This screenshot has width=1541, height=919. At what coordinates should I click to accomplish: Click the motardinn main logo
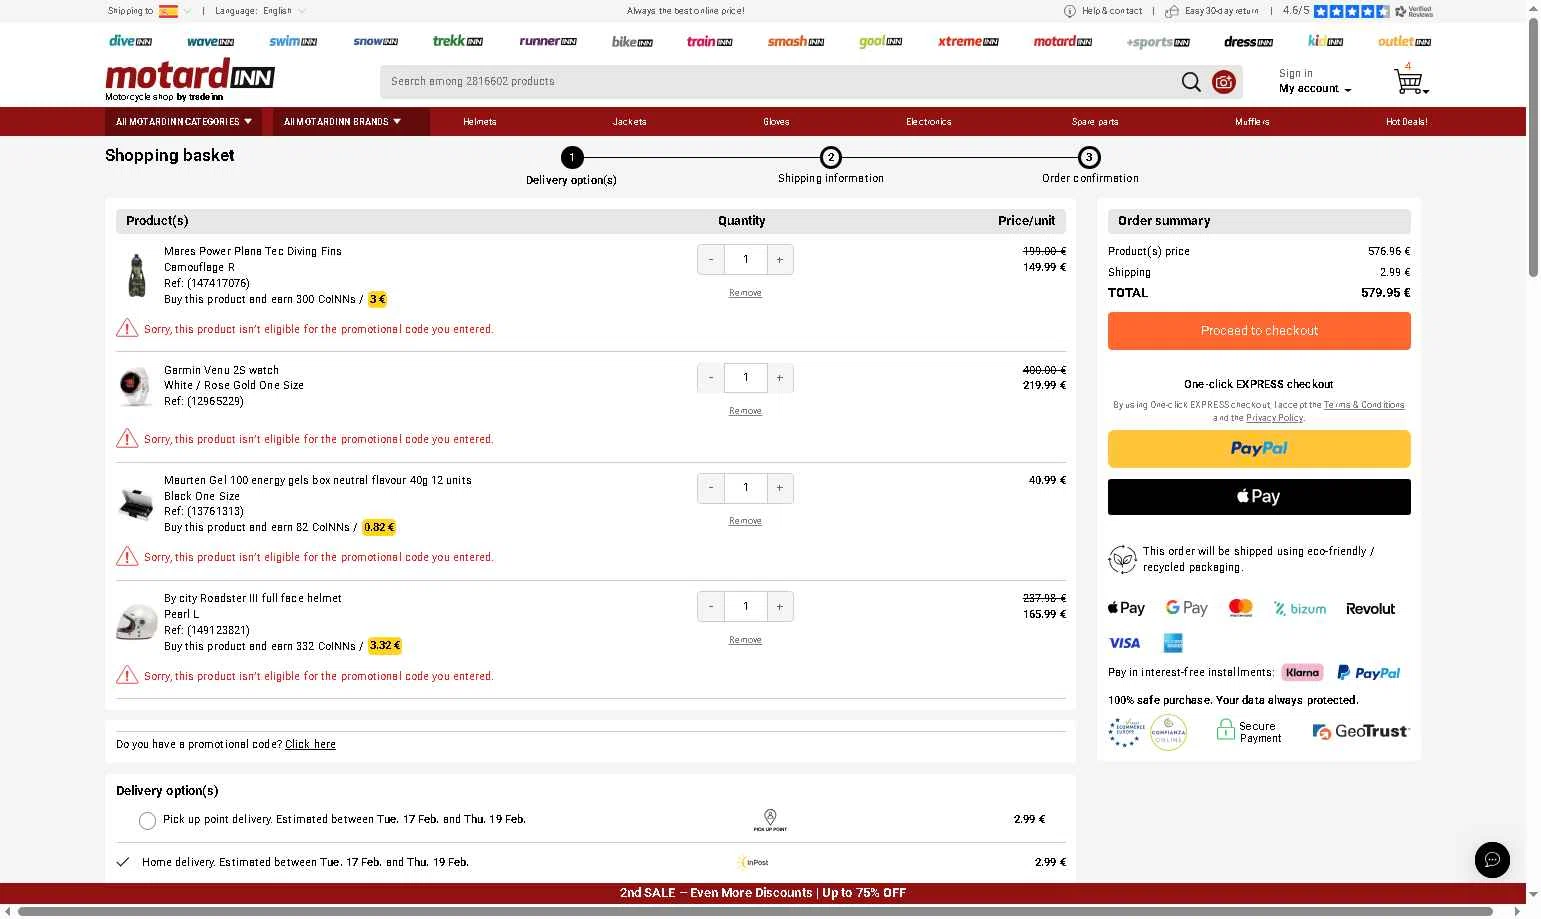[190, 77]
